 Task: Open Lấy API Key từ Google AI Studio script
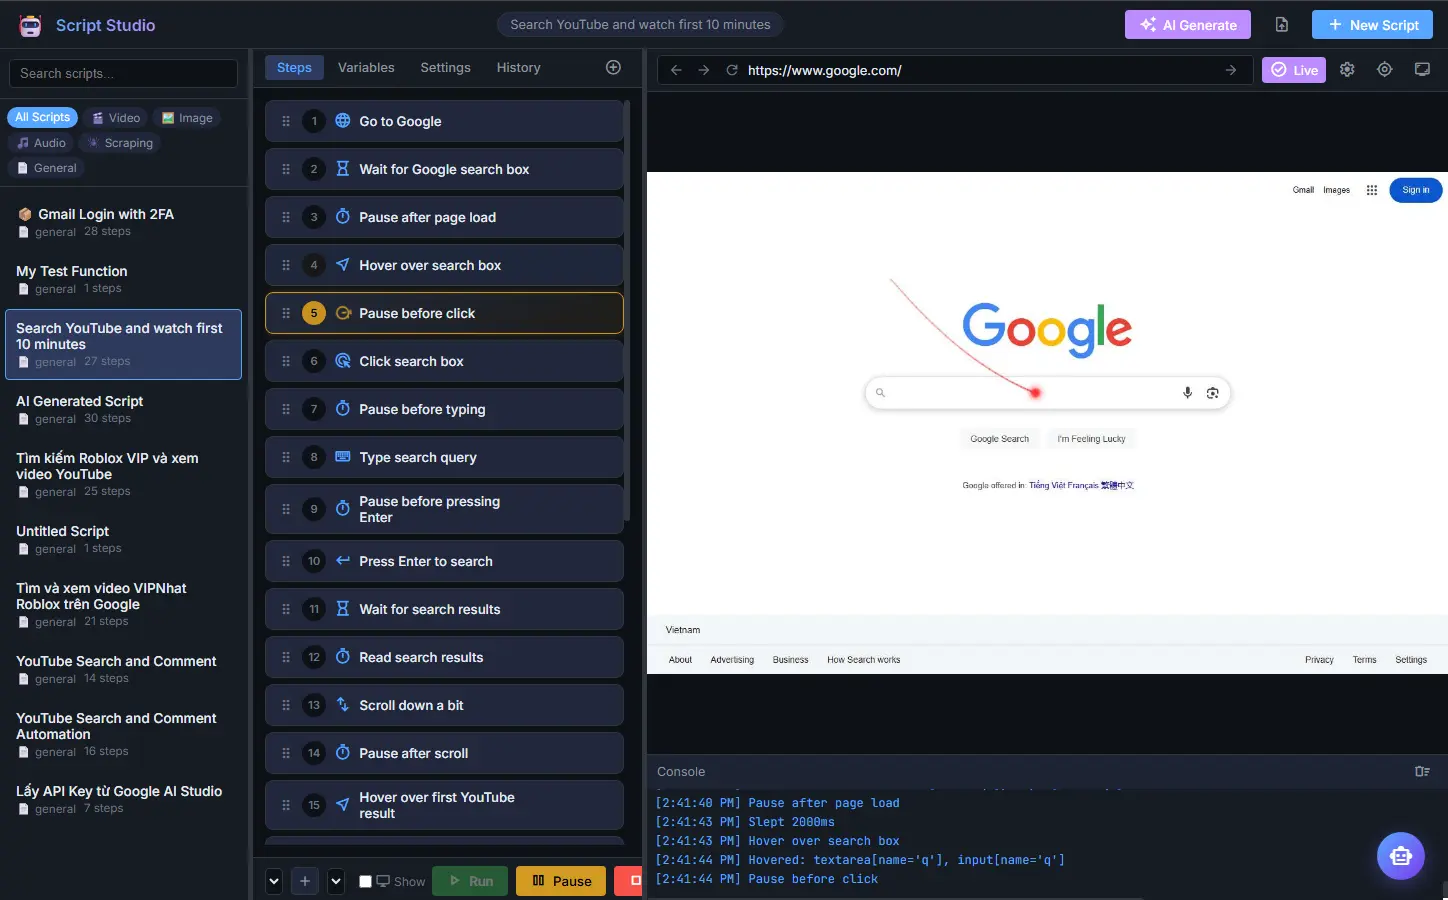[123, 799]
